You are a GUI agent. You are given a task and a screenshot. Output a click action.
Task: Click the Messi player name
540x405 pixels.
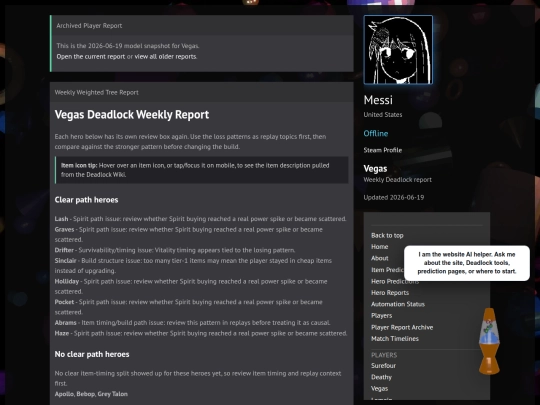(378, 100)
